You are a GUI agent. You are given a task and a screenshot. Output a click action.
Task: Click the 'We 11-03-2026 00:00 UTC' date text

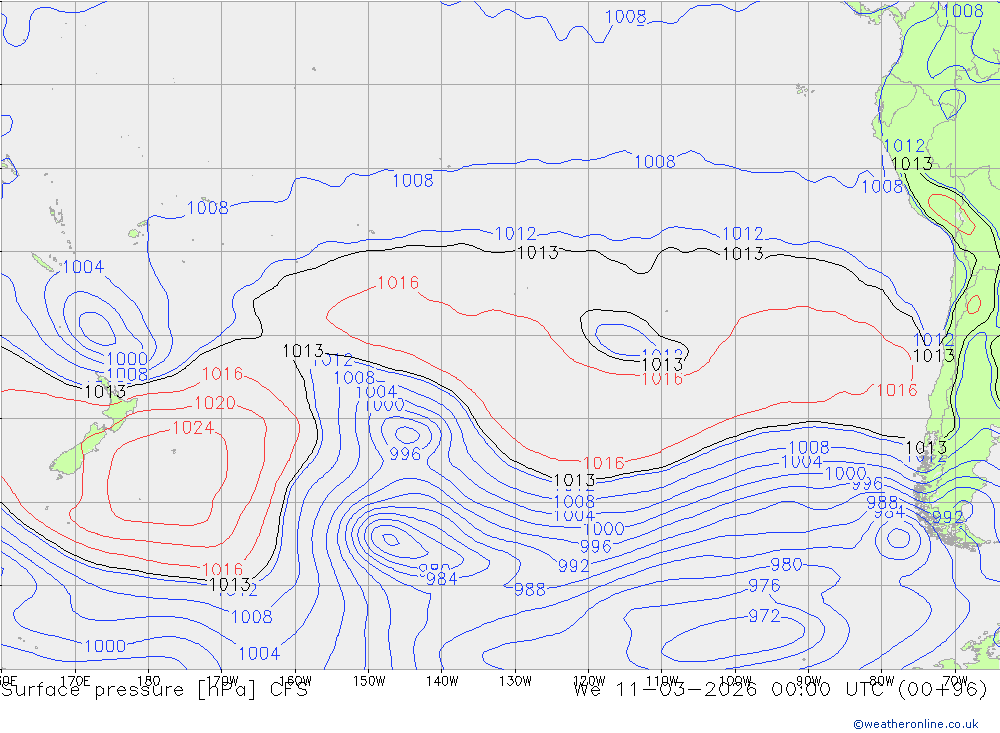coord(732,690)
